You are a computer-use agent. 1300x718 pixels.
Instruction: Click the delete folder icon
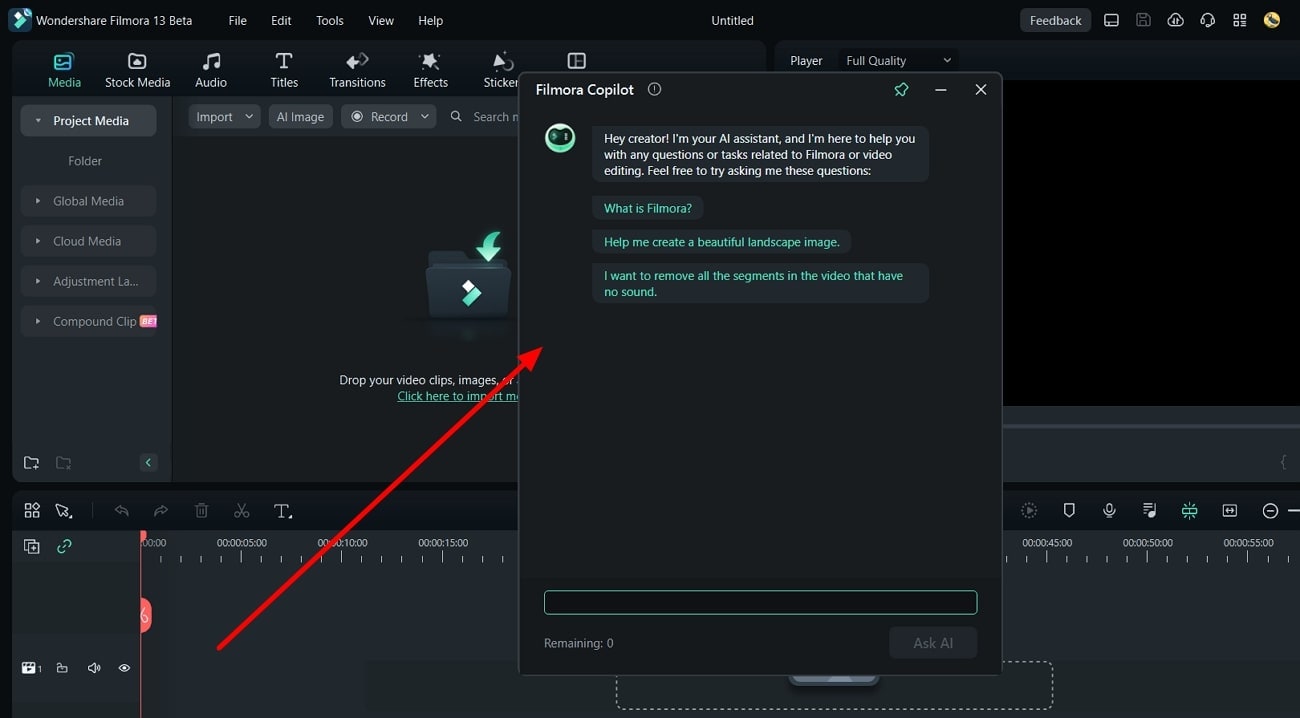point(64,463)
